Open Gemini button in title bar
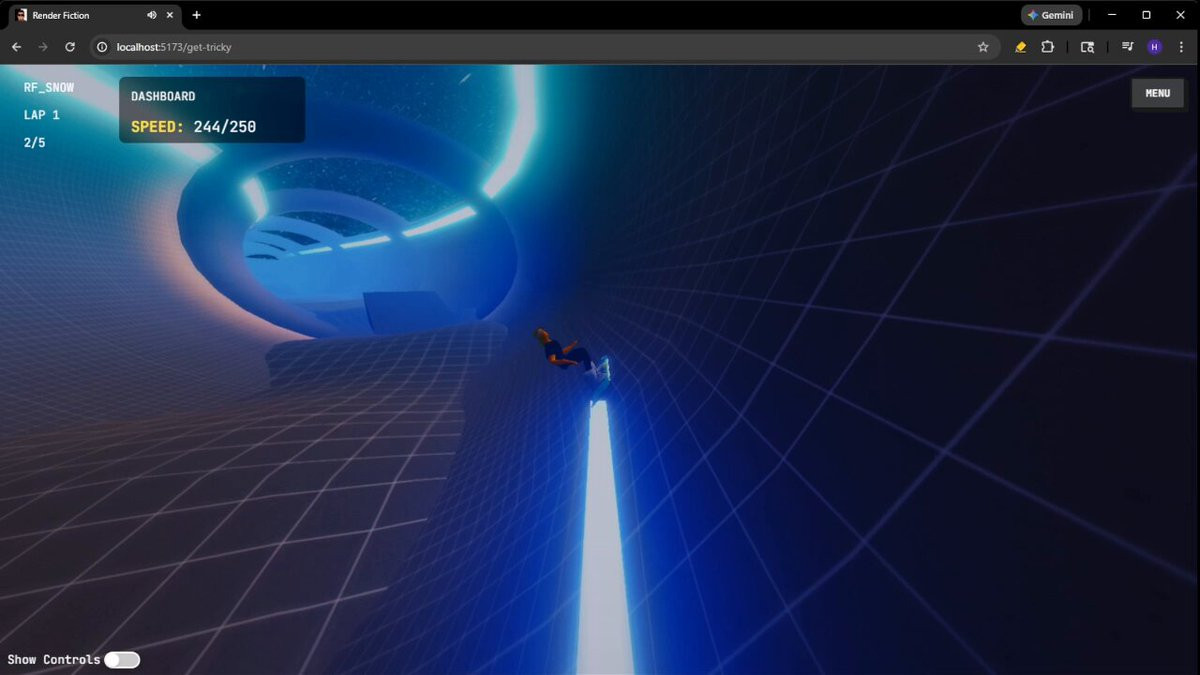The height and width of the screenshot is (675, 1200). [x=1051, y=15]
